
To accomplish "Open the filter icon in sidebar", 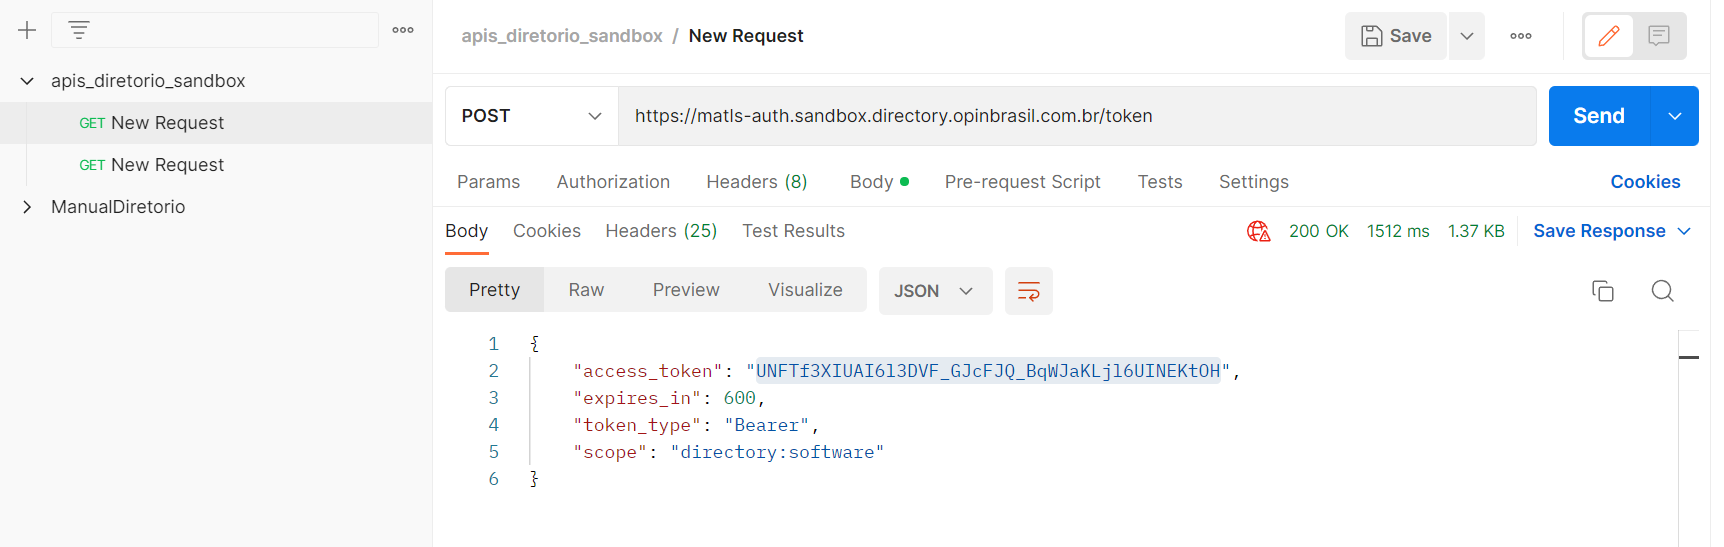I will [x=79, y=30].
